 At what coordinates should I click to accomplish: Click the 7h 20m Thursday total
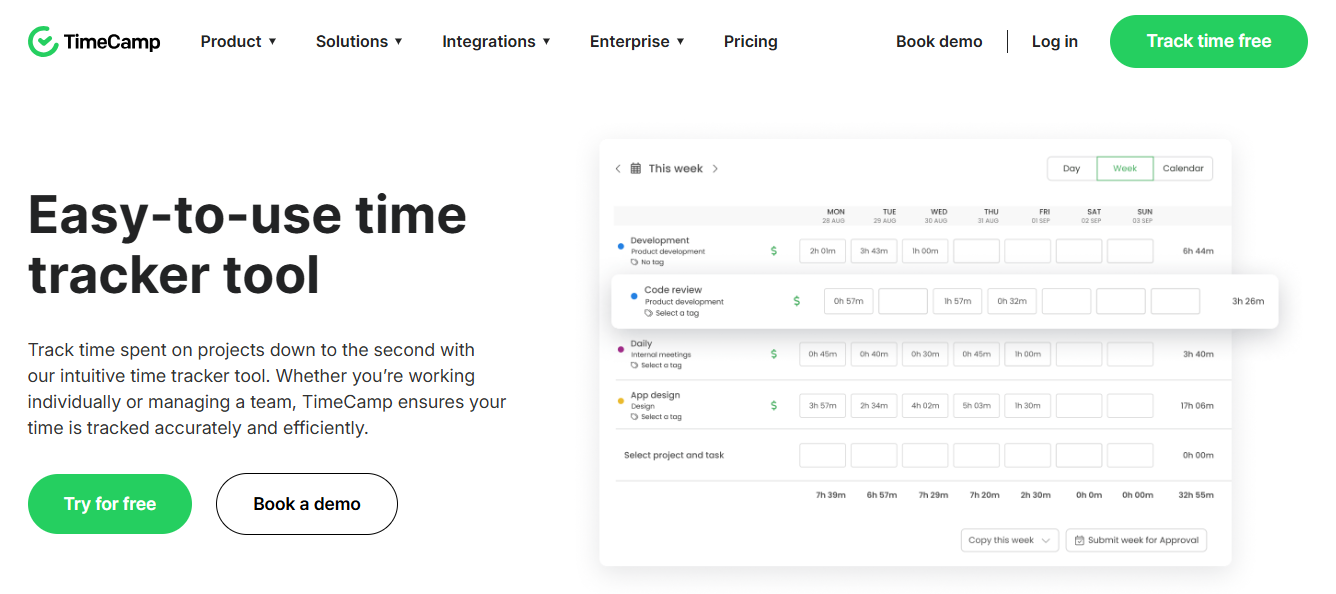click(984, 495)
